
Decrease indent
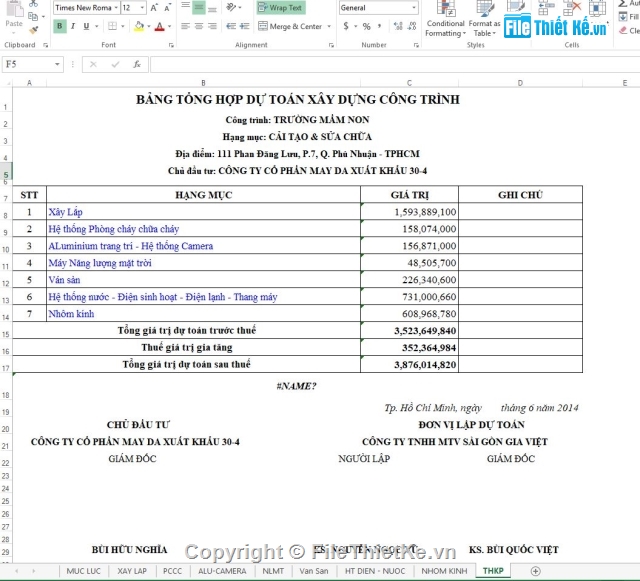point(231,26)
